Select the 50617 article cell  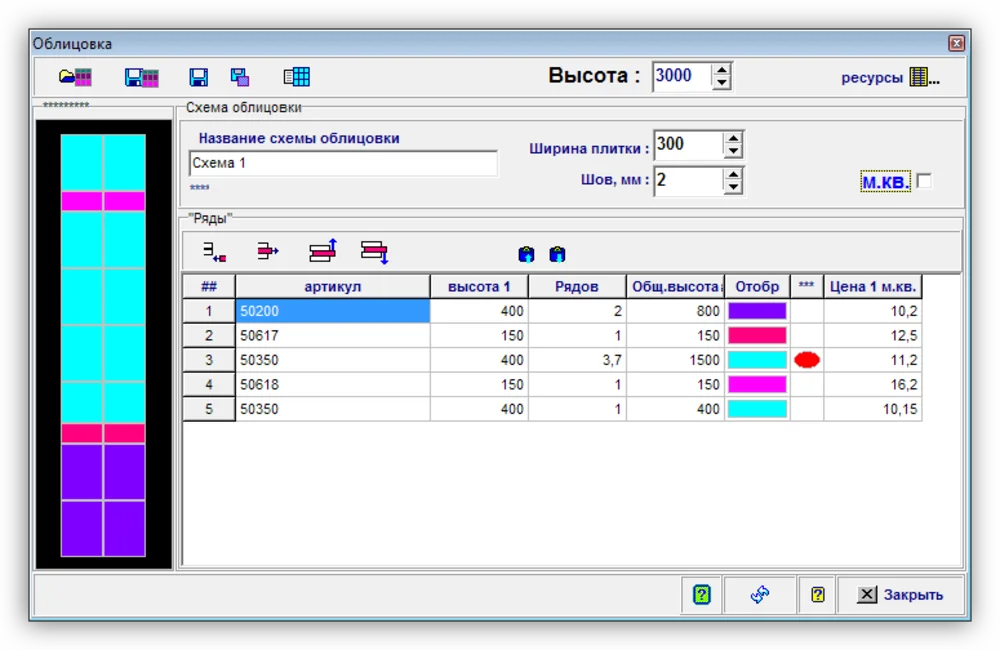(332, 336)
